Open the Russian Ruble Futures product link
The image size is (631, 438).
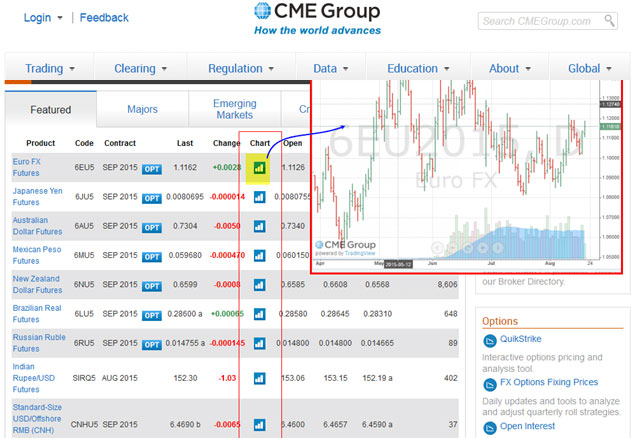coord(39,343)
